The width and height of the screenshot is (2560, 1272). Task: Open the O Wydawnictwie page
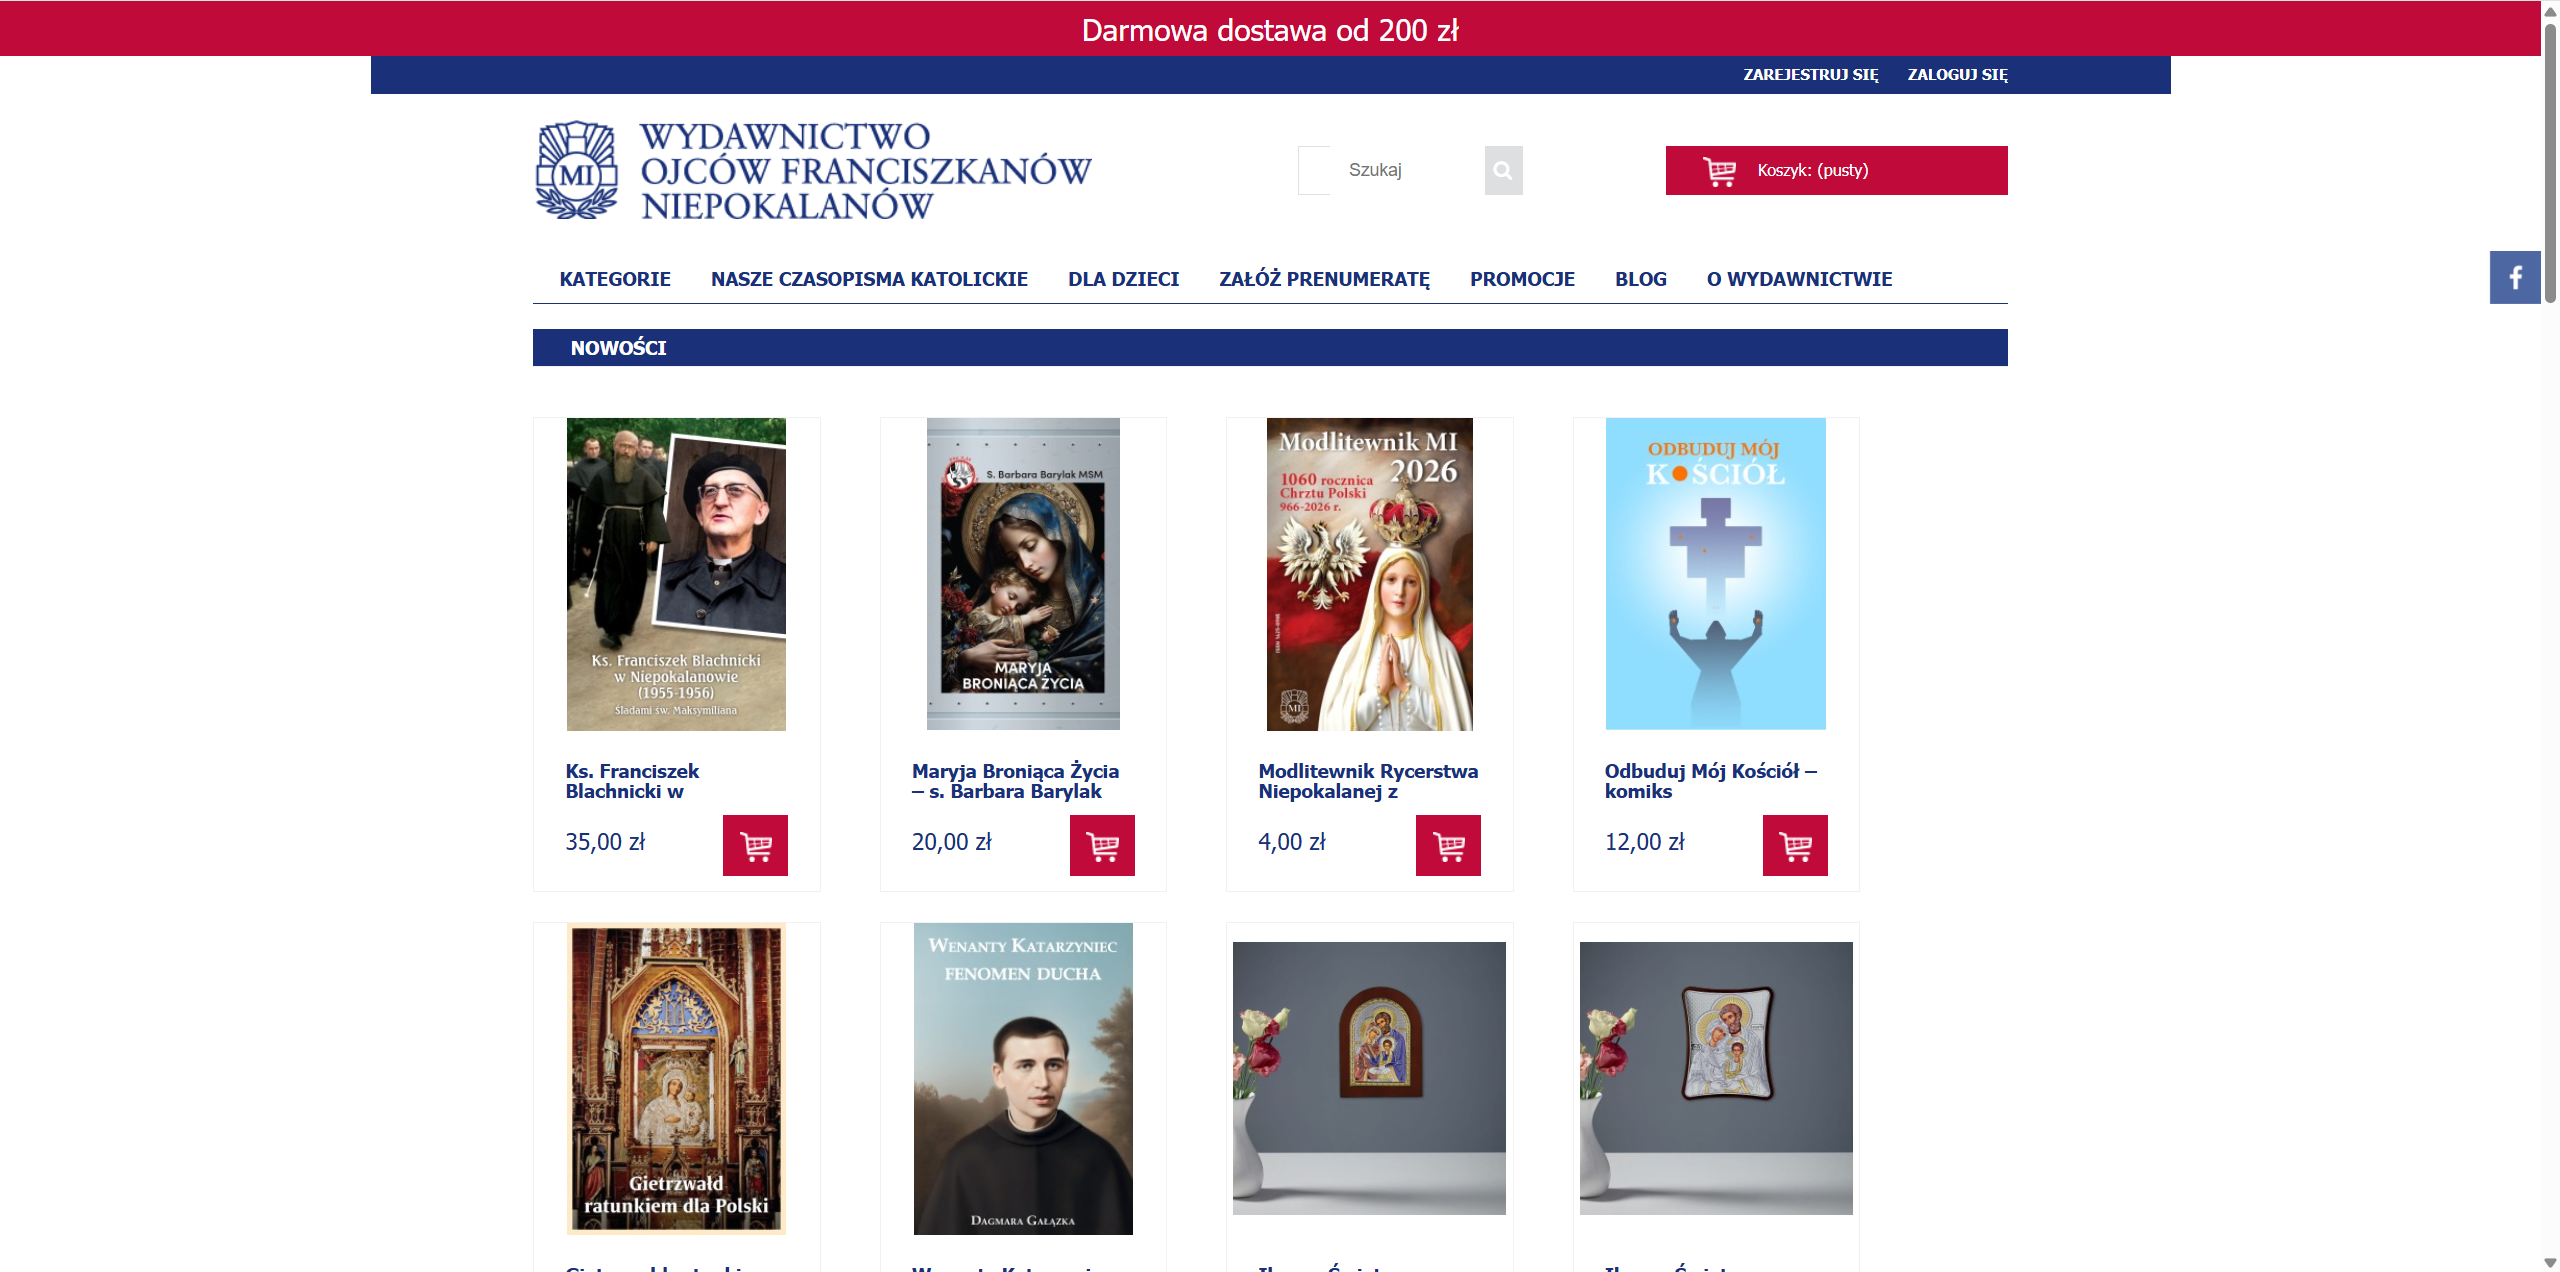[x=1799, y=279]
